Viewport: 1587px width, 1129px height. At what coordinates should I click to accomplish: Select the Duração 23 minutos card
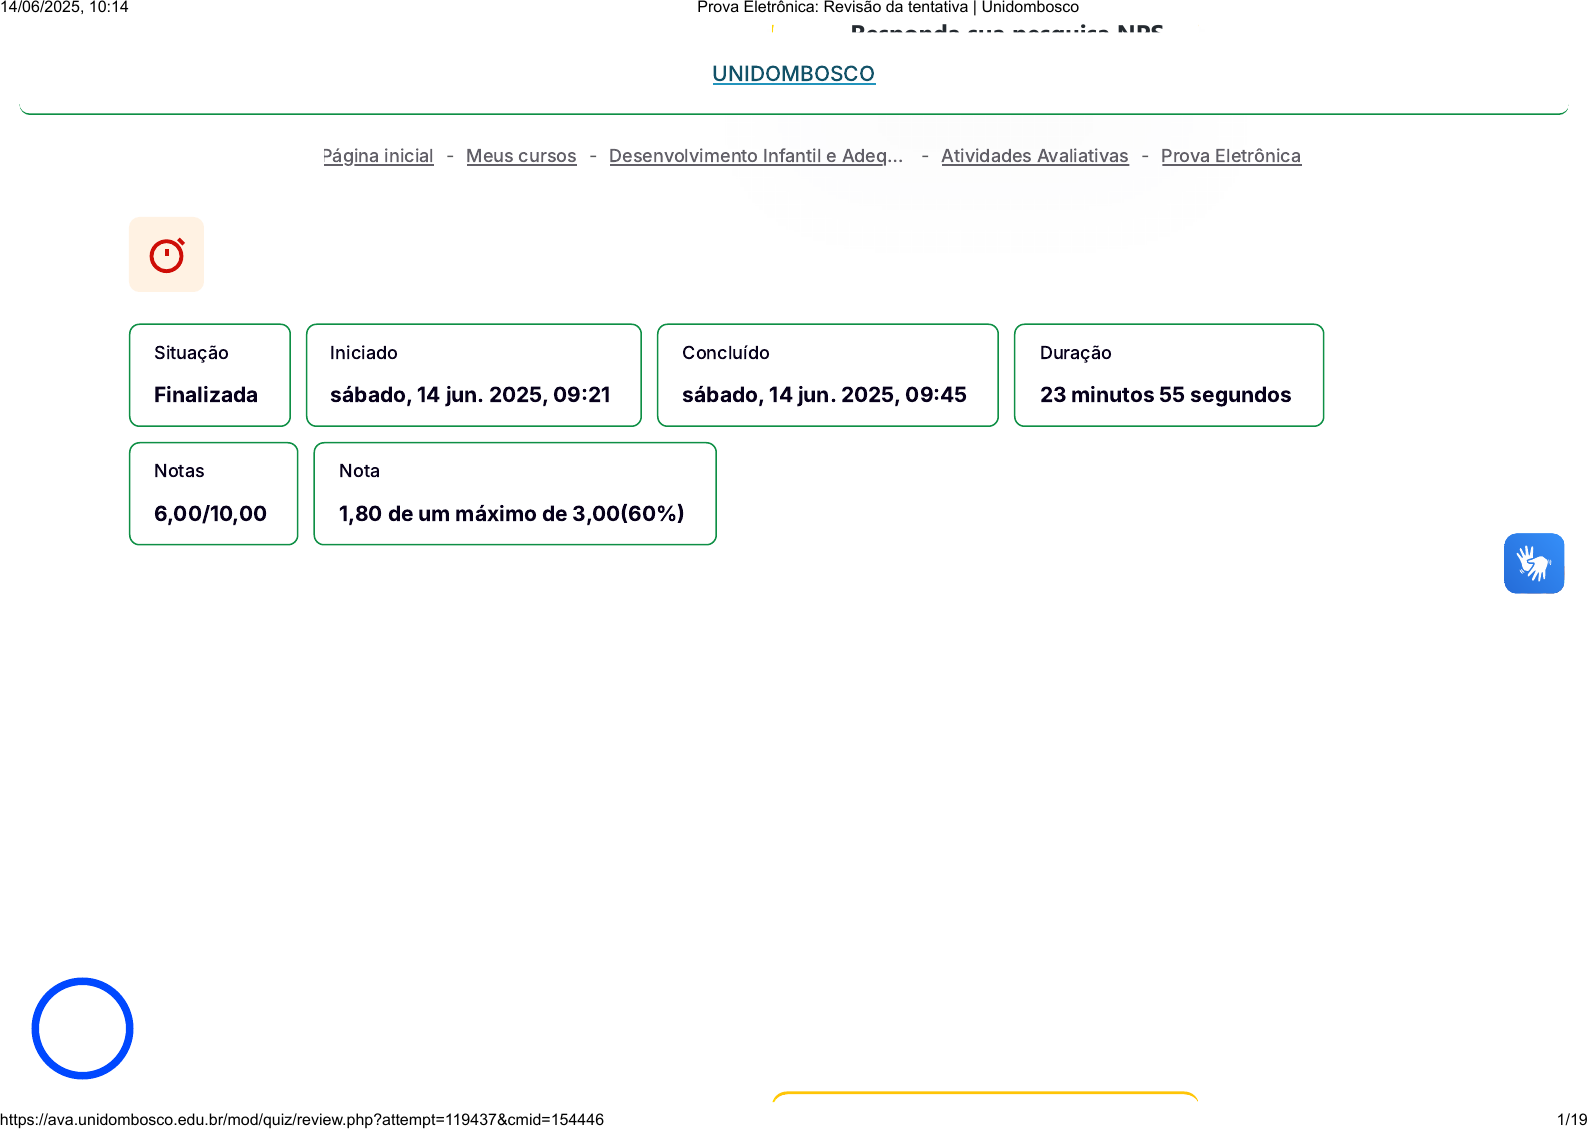(x=1168, y=375)
